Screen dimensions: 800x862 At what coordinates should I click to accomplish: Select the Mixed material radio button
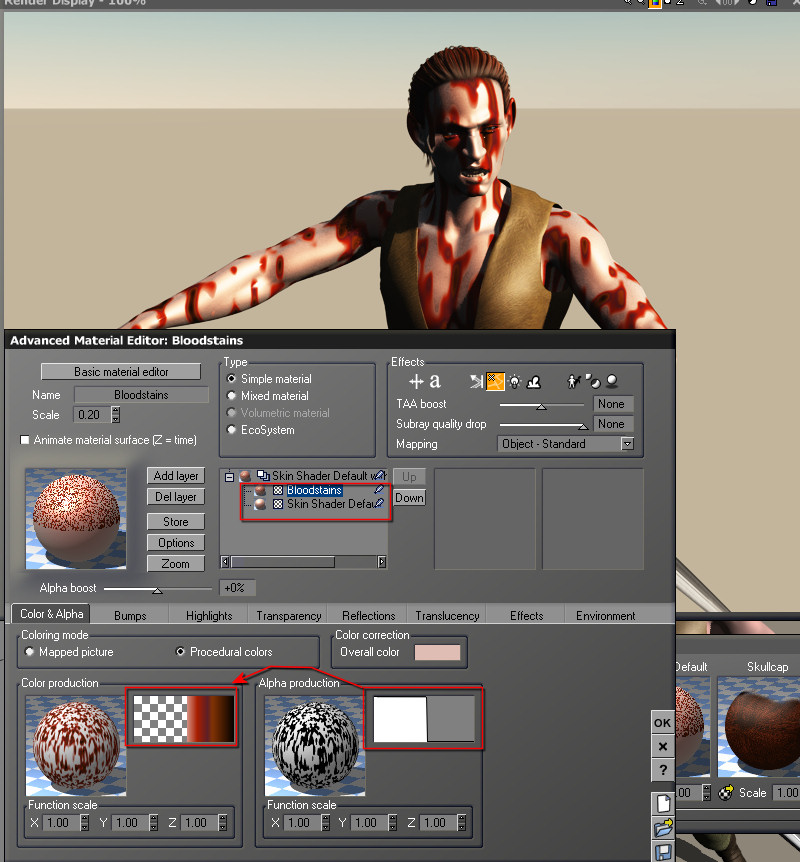click(x=233, y=396)
